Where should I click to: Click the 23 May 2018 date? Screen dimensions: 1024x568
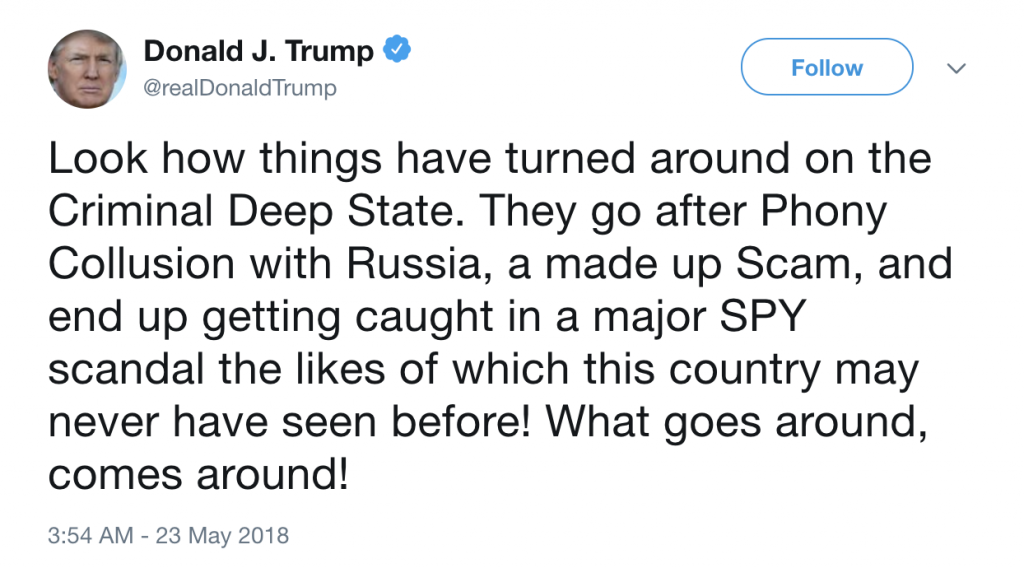[221, 535]
